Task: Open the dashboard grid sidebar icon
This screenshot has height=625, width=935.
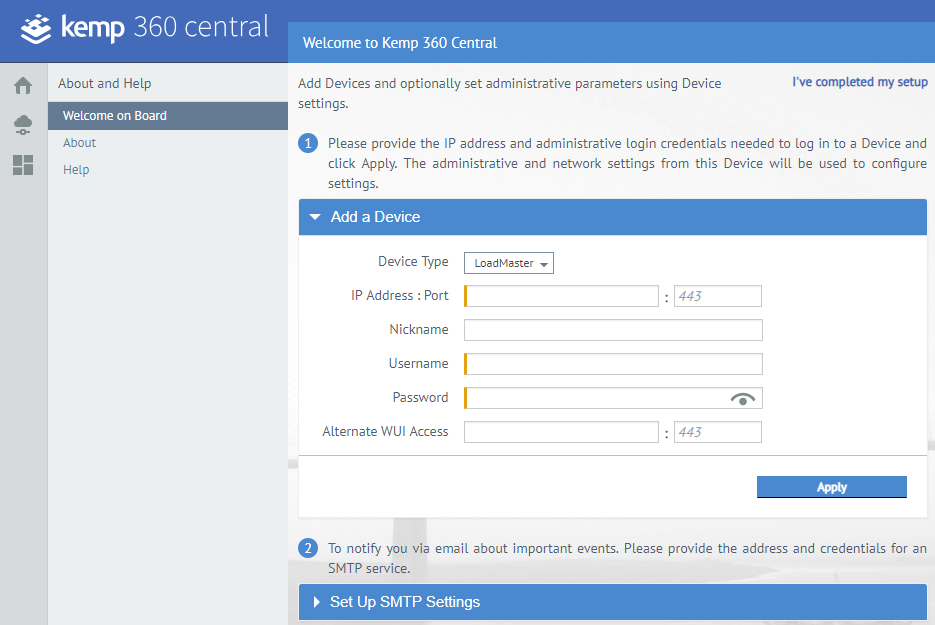Action: pos(23,165)
